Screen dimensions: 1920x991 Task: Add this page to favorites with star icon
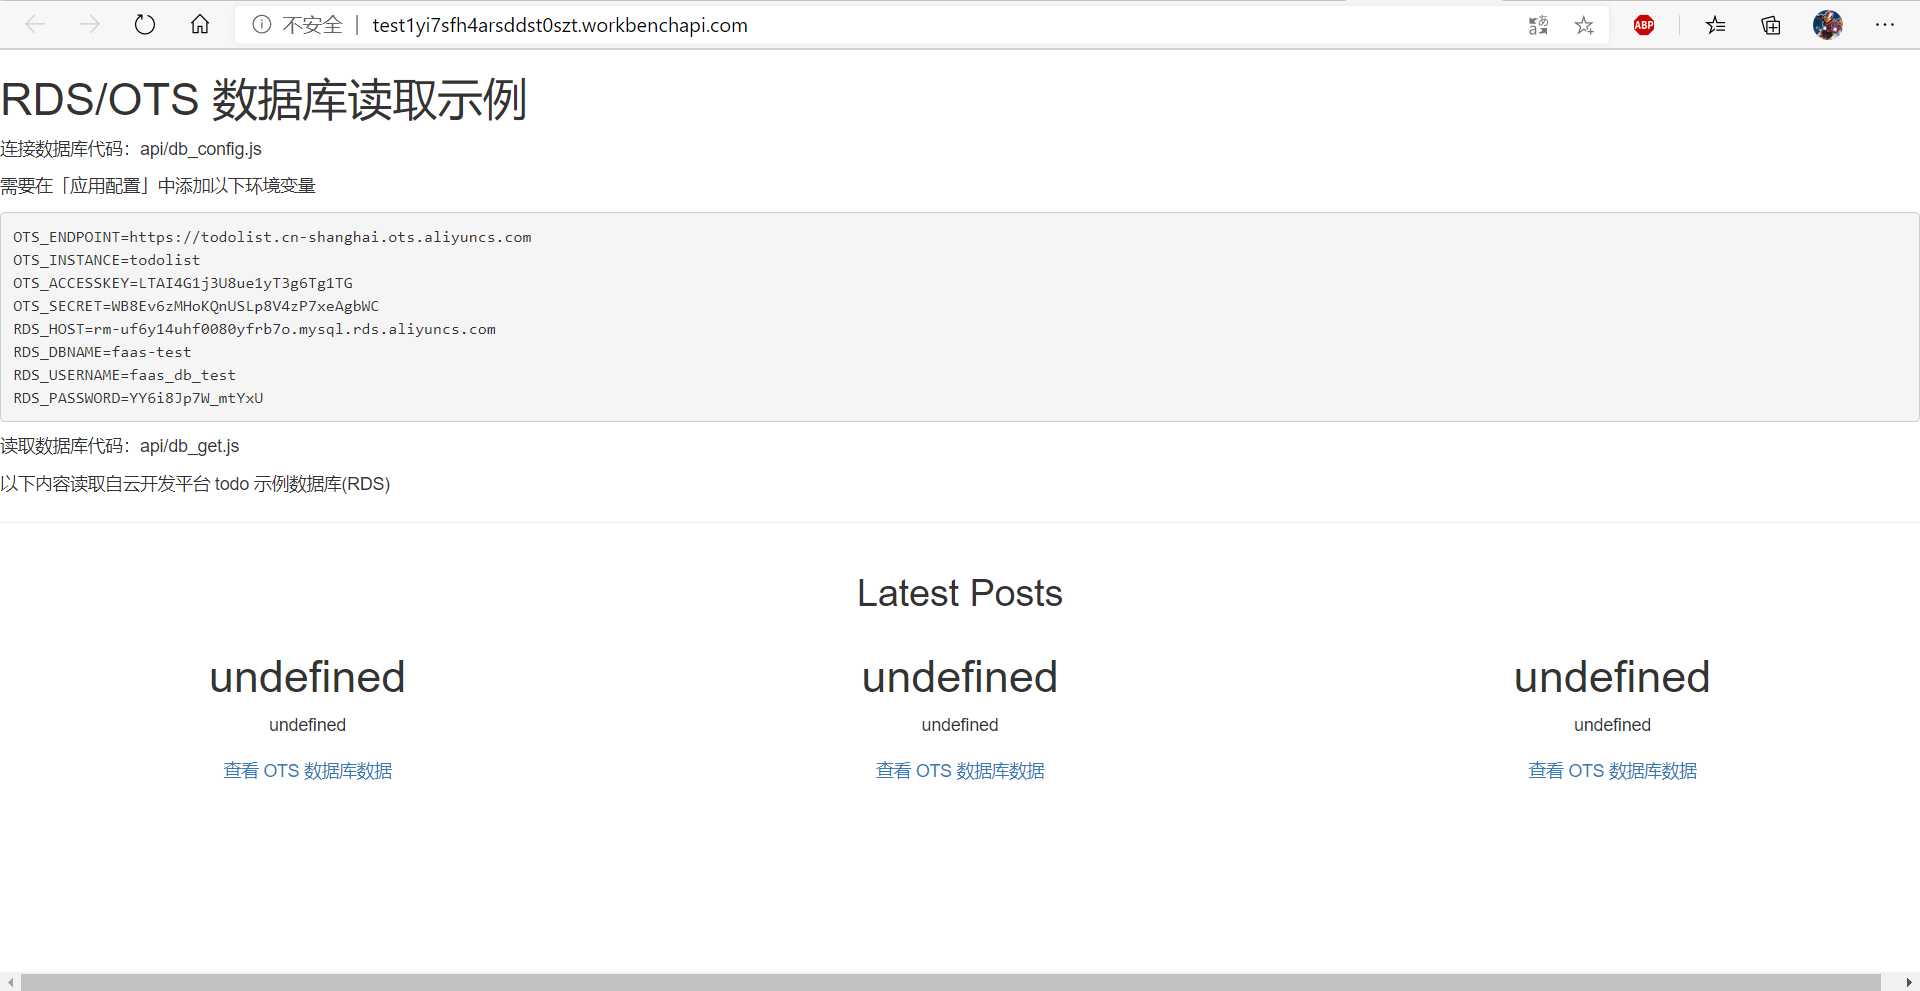(x=1584, y=26)
